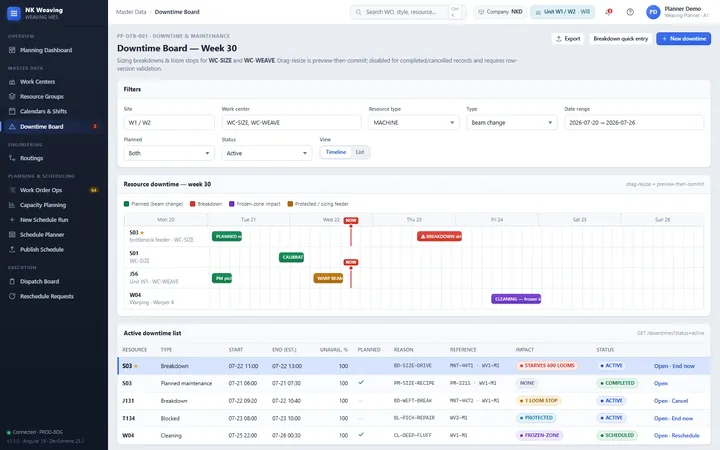Select the S03 PLANNED timeline bar

226,236
